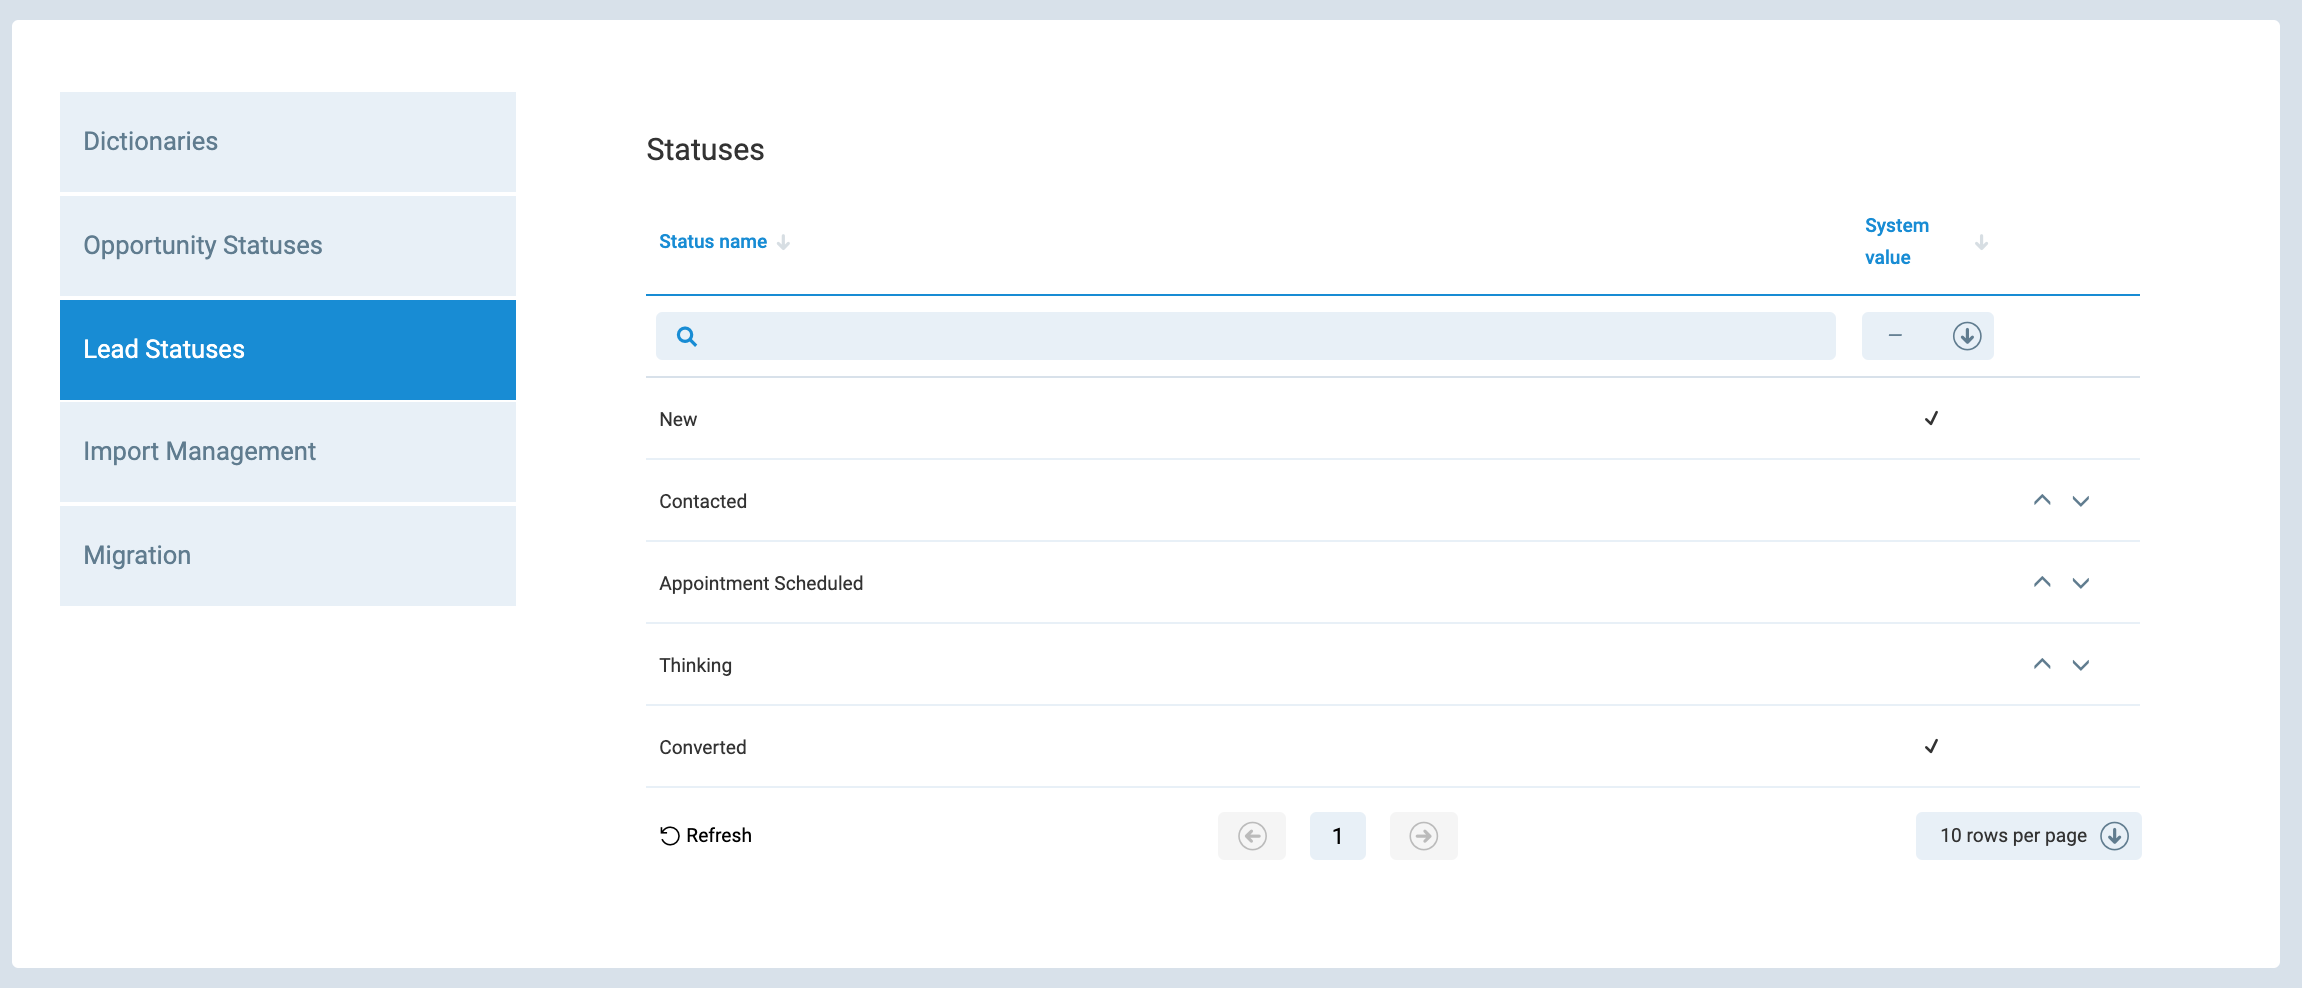Open the Dictionaries section
The height and width of the screenshot is (988, 2302).
click(x=288, y=142)
